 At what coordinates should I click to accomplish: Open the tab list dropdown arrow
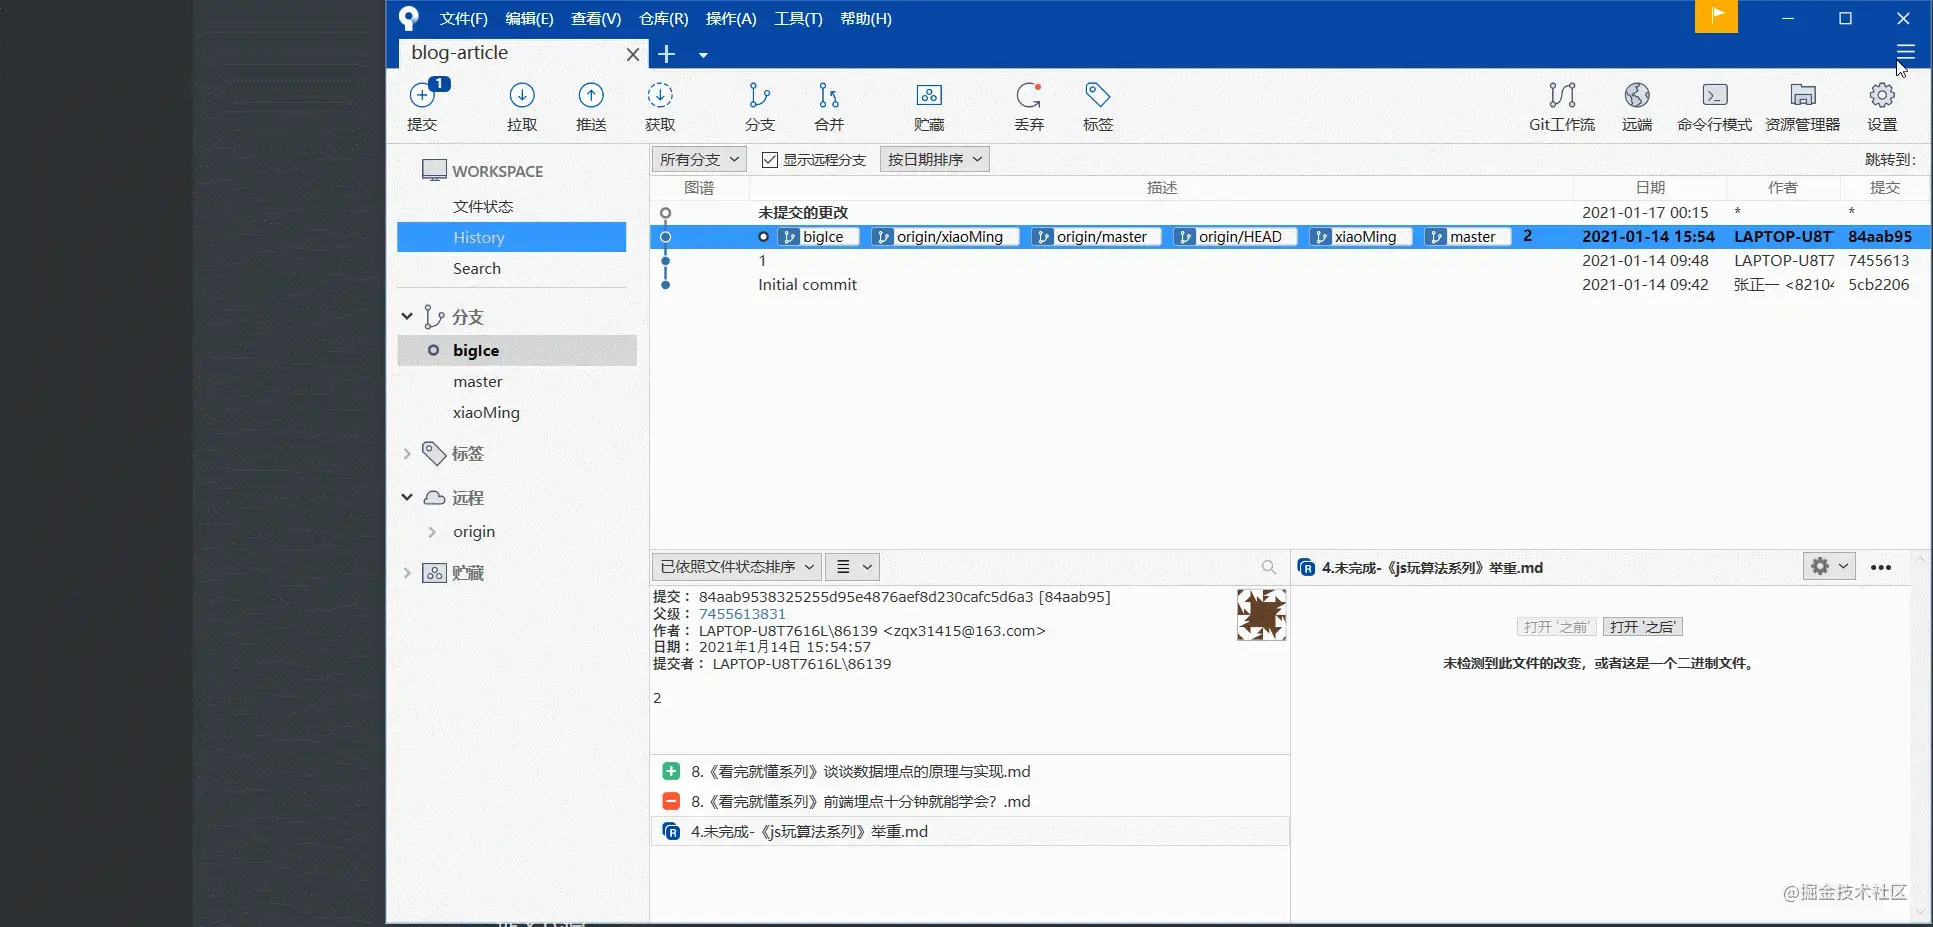click(x=703, y=55)
